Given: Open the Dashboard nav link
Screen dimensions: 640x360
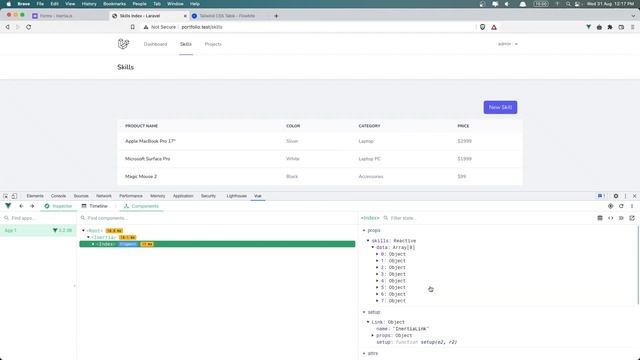Looking at the screenshot, I should click(x=156, y=44).
